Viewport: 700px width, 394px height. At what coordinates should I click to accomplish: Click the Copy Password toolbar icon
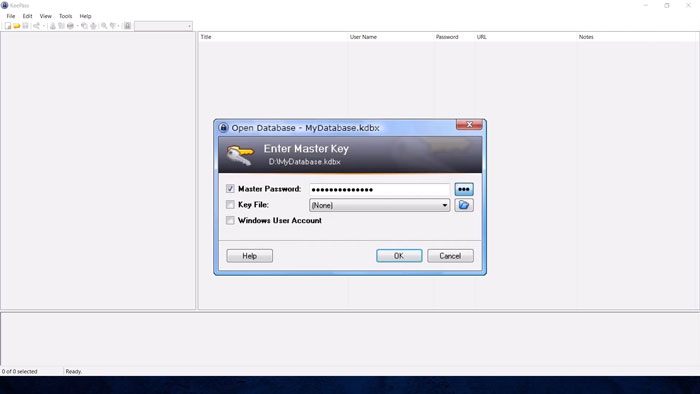click(x=61, y=26)
